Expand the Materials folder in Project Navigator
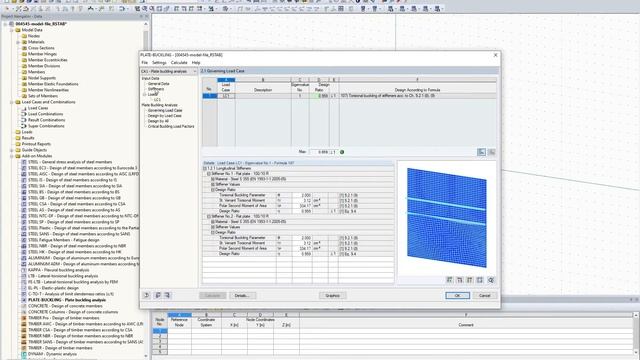 click(18, 42)
